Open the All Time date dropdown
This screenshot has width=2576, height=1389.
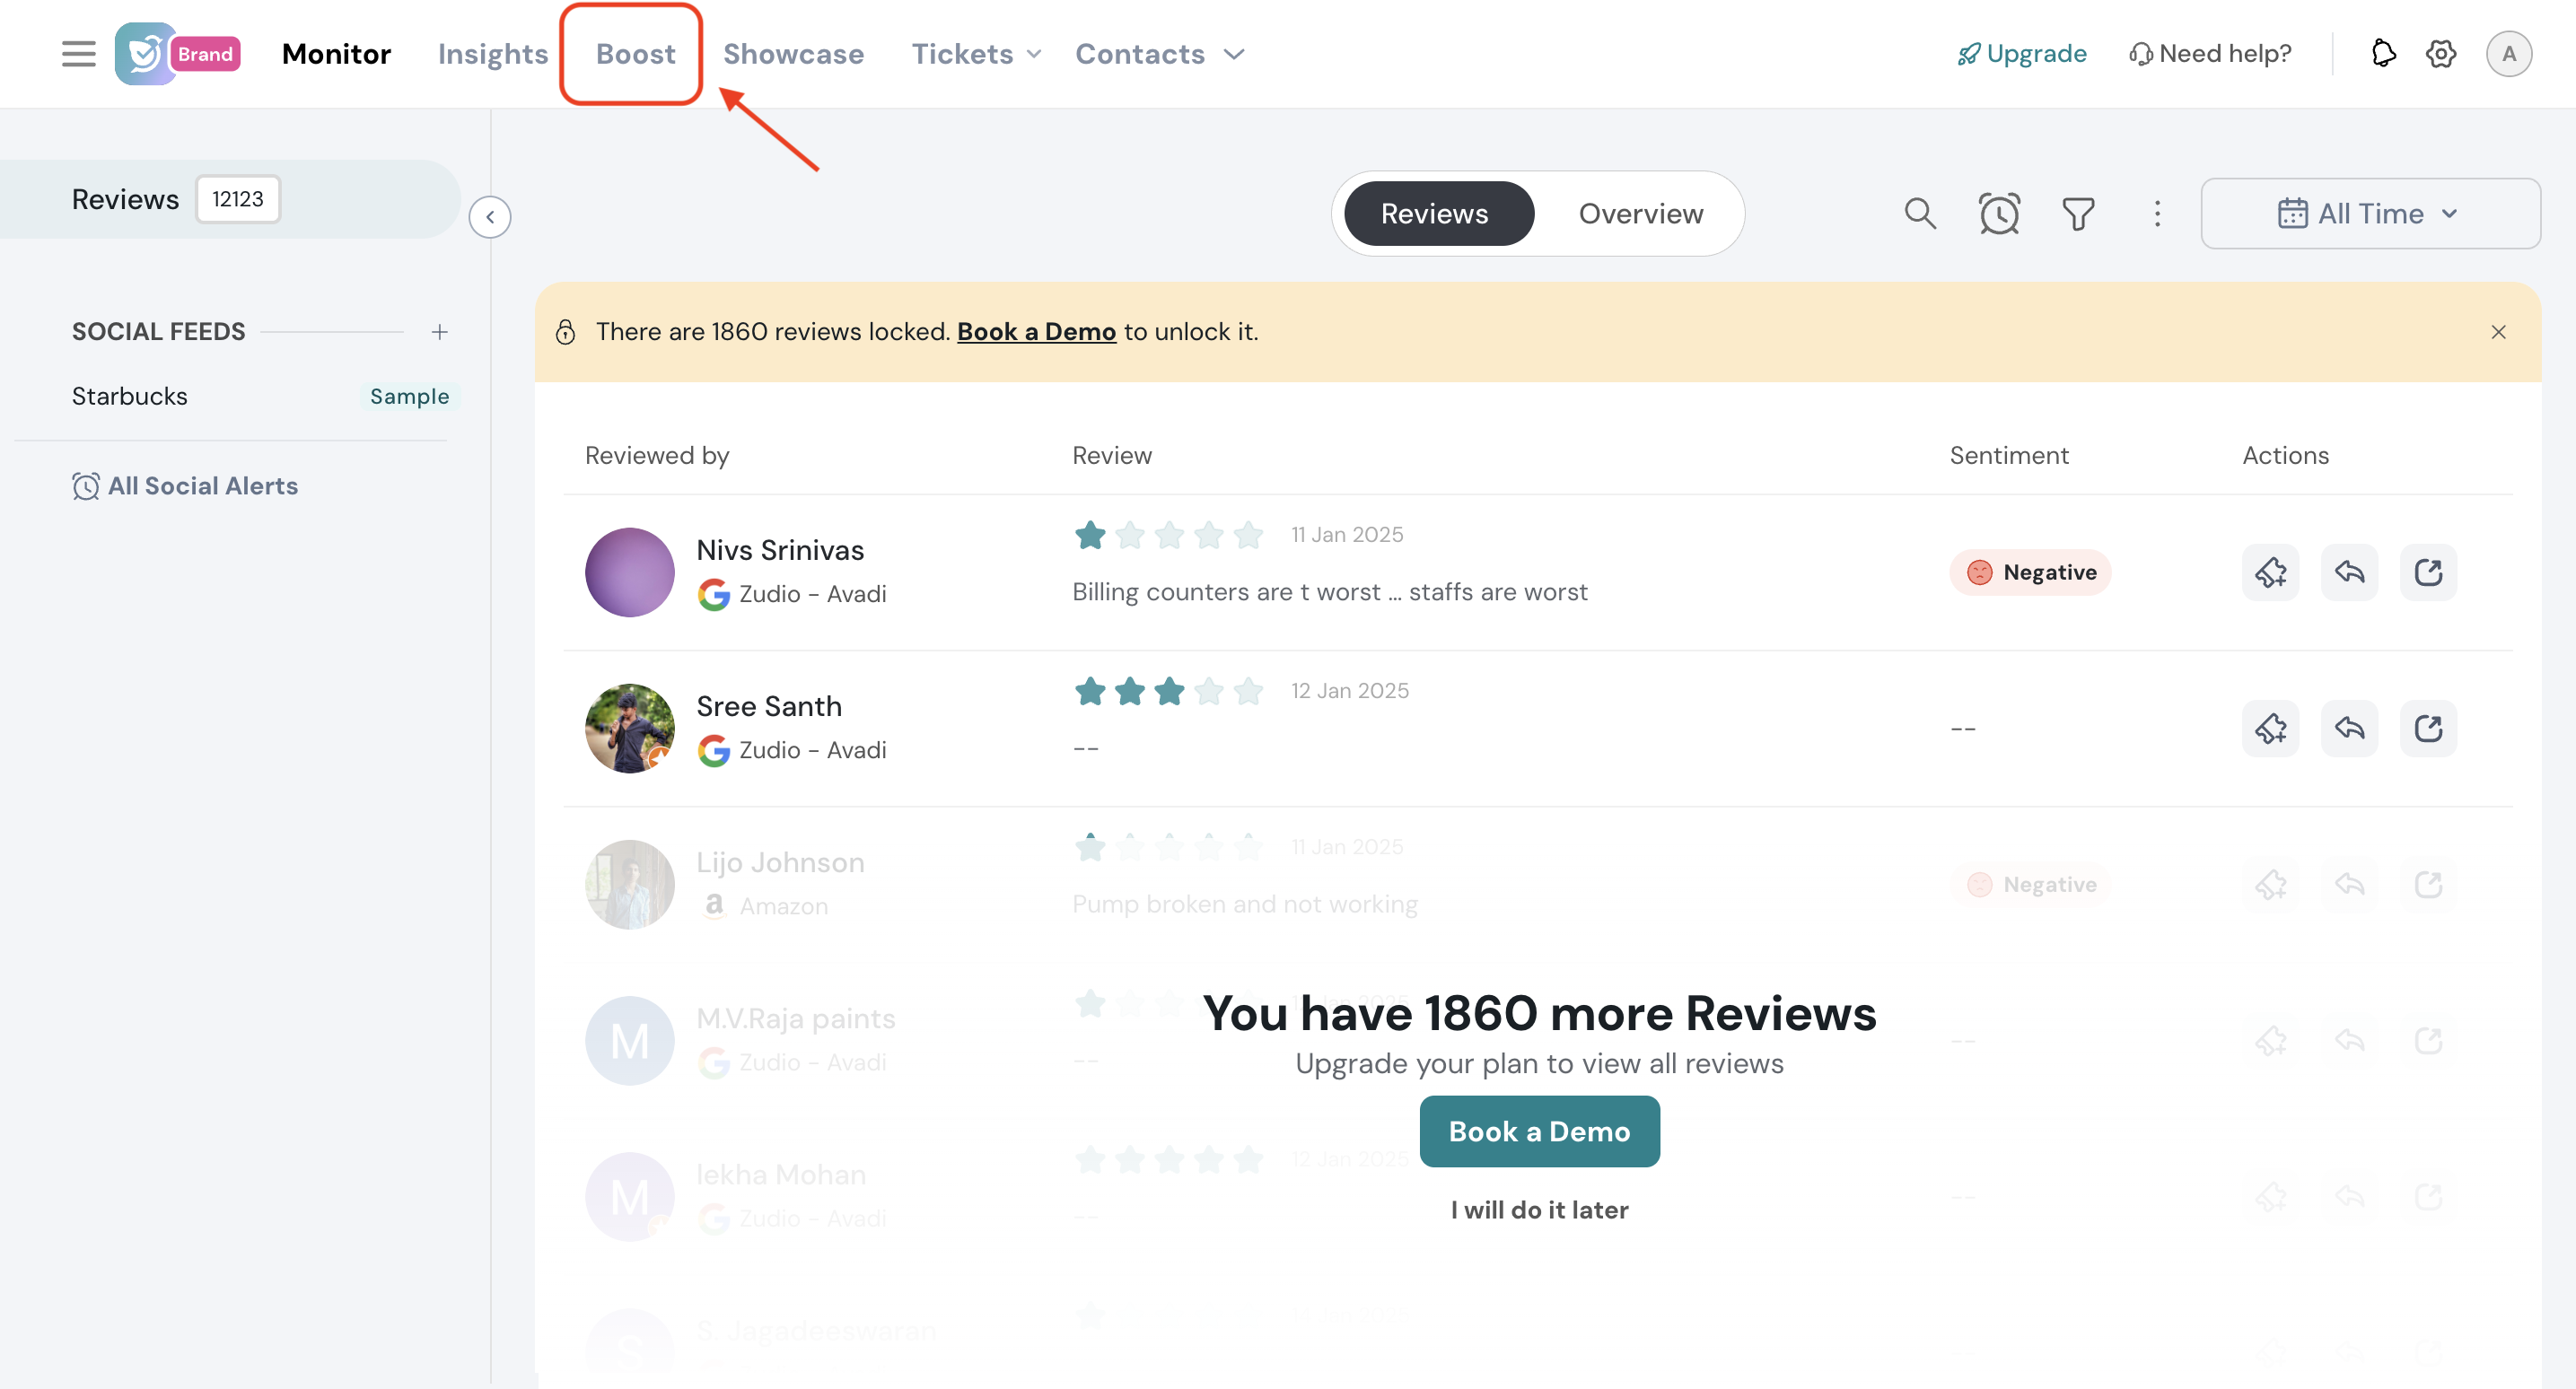coord(2369,213)
